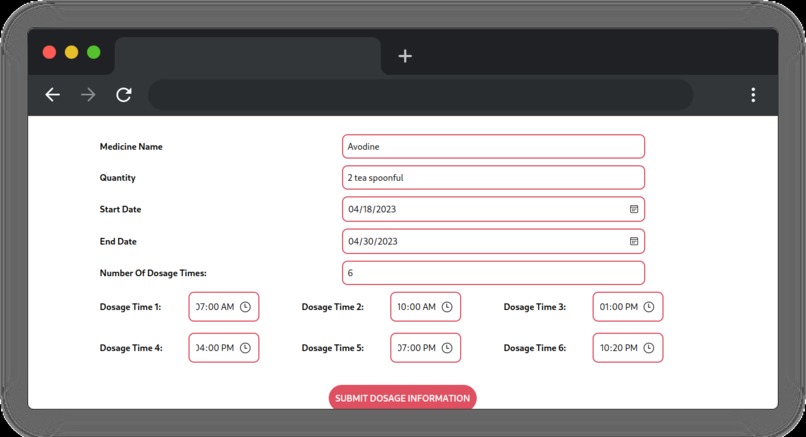
Task: Click the clock icon in Dosage Time 2
Action: (x=447, y=307)
